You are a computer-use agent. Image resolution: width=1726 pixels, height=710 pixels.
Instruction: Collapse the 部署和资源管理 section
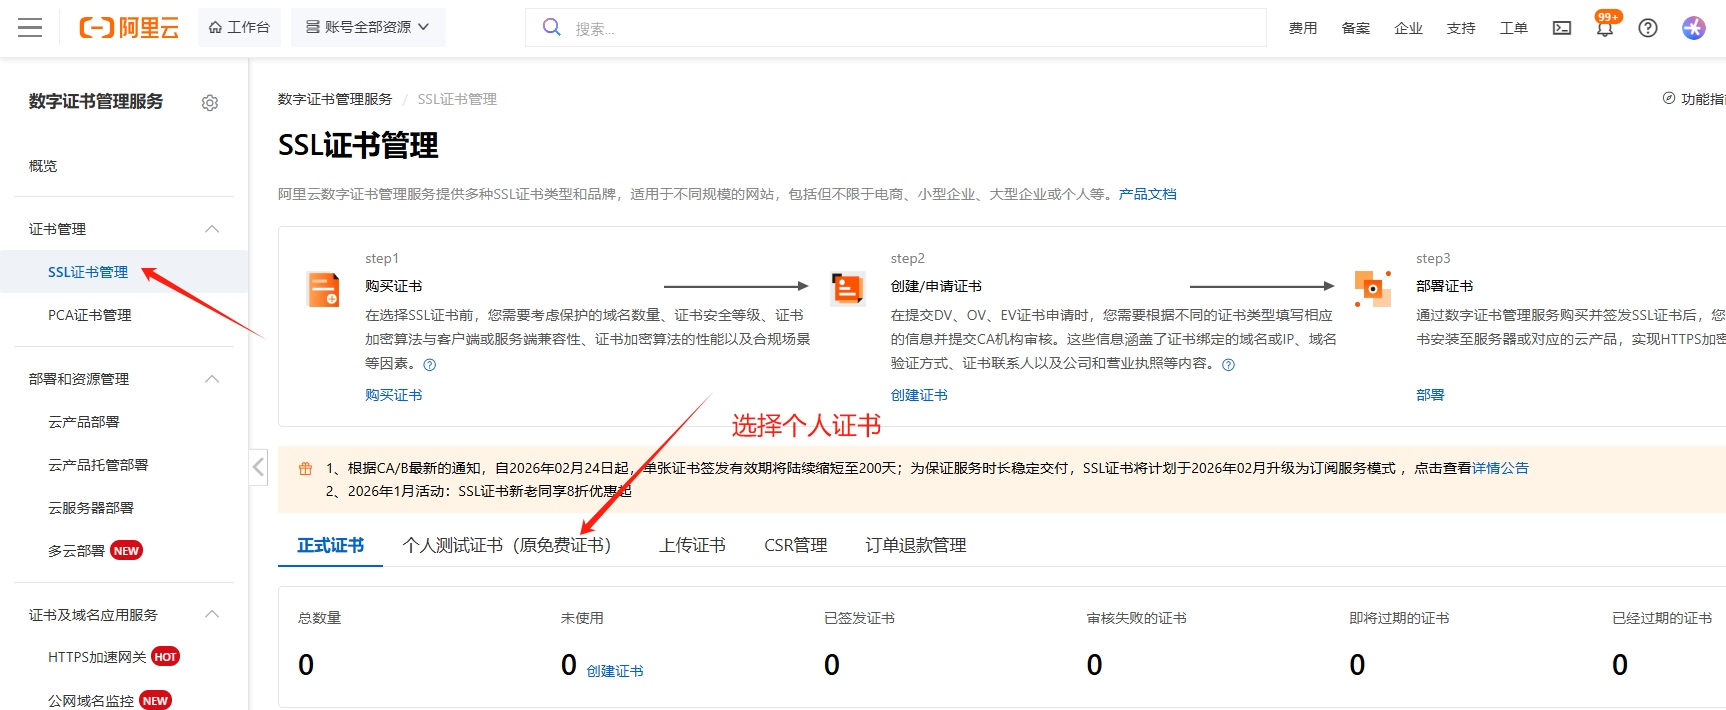212,379
